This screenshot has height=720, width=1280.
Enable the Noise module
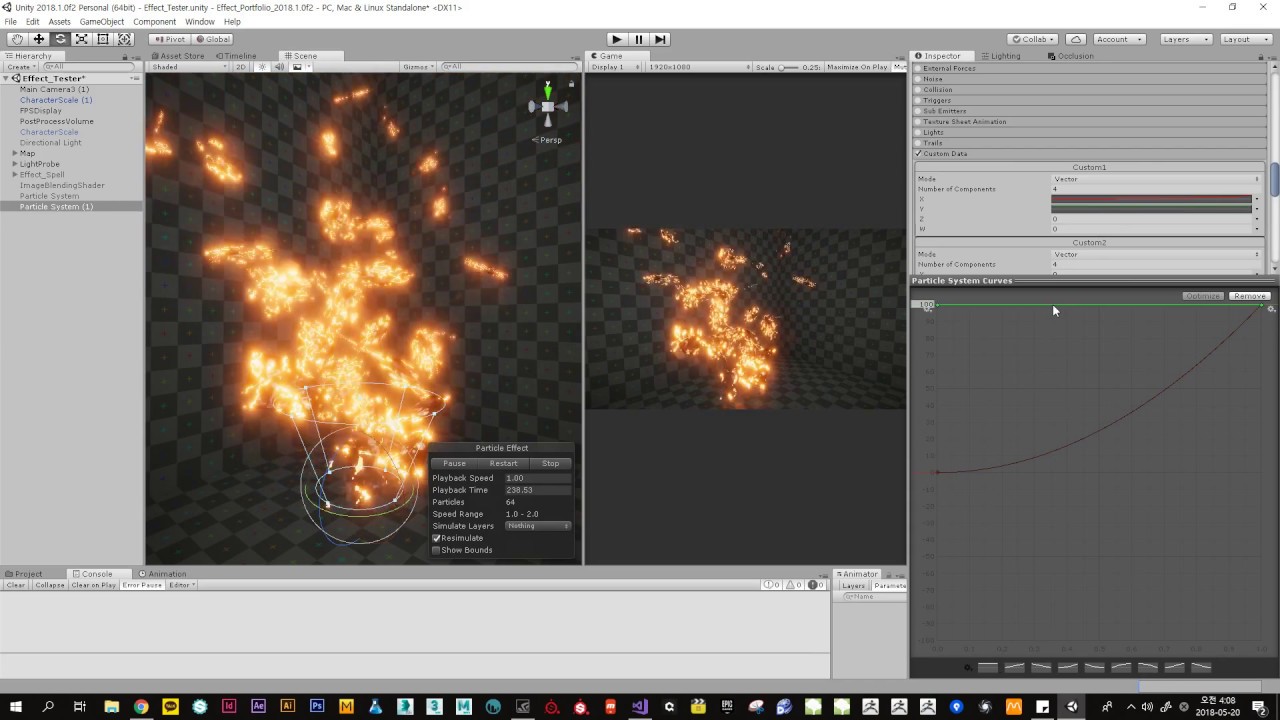(x=918, y=79)
